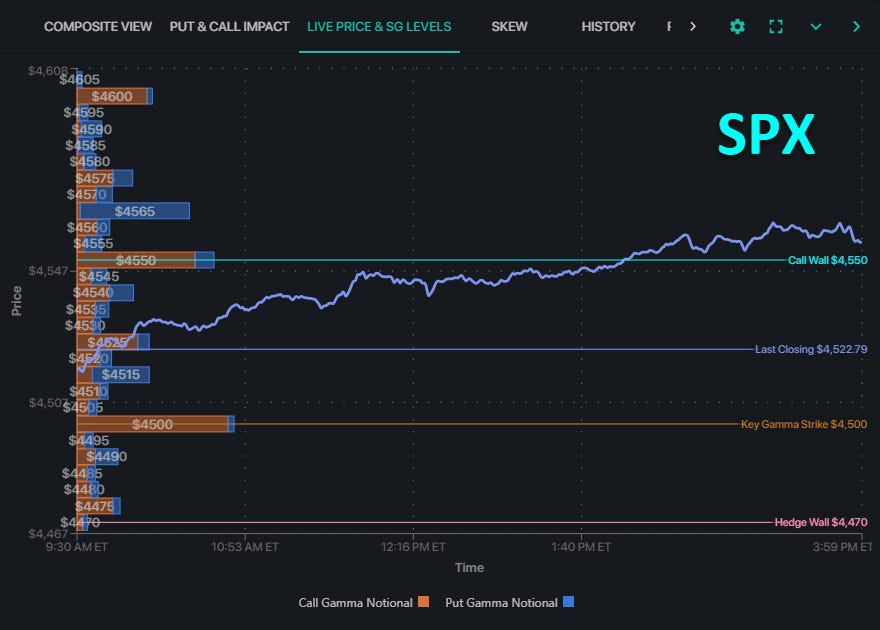
Task: Click the teal right-chevron in the top corner
Action: pyautogui.click(x=856, y=27)
